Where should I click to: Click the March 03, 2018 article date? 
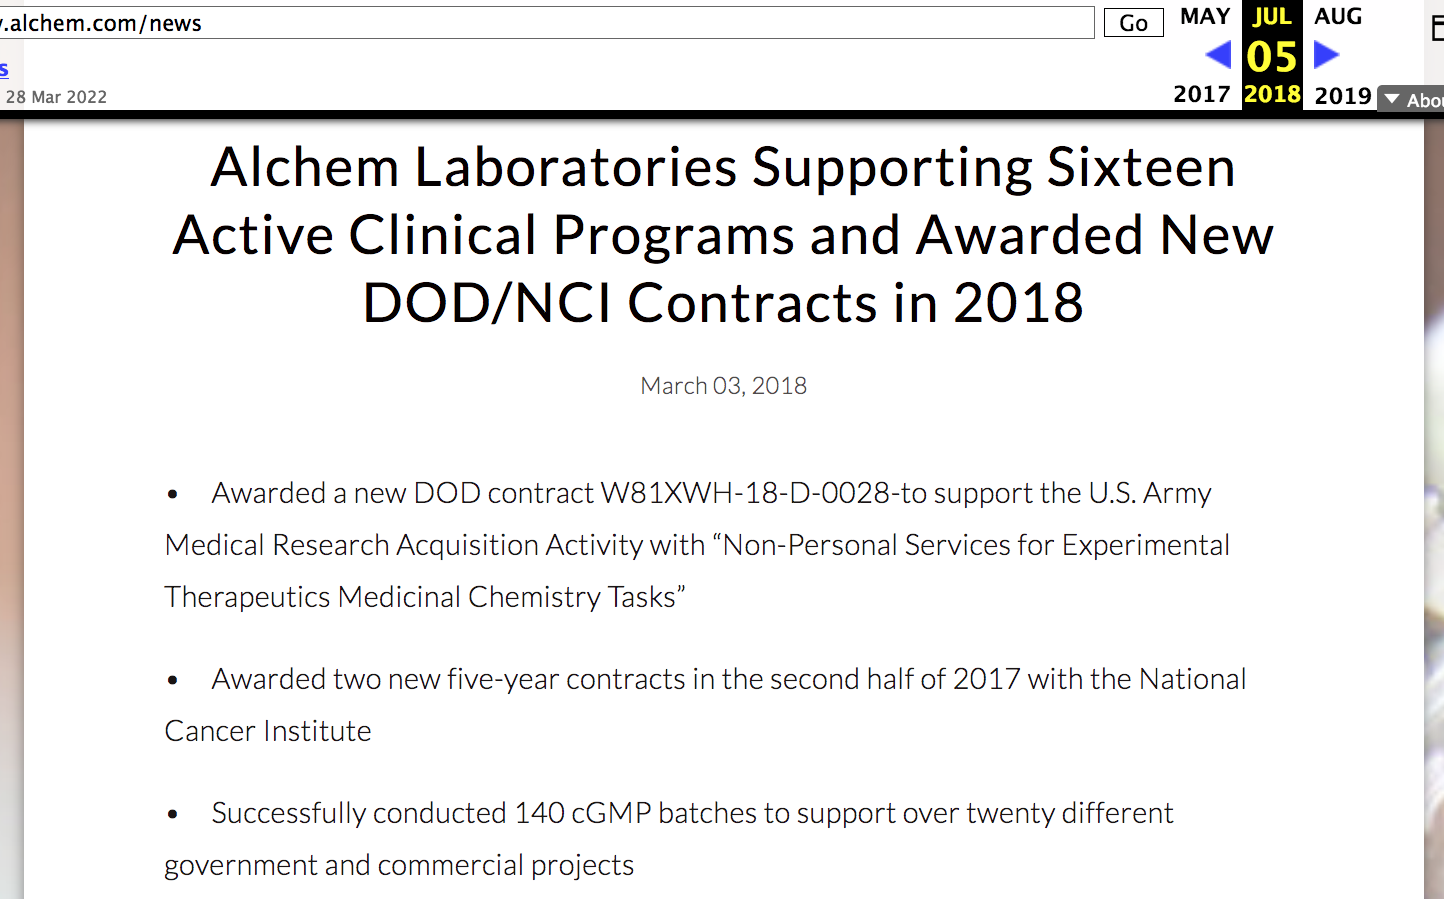point(723,386)
